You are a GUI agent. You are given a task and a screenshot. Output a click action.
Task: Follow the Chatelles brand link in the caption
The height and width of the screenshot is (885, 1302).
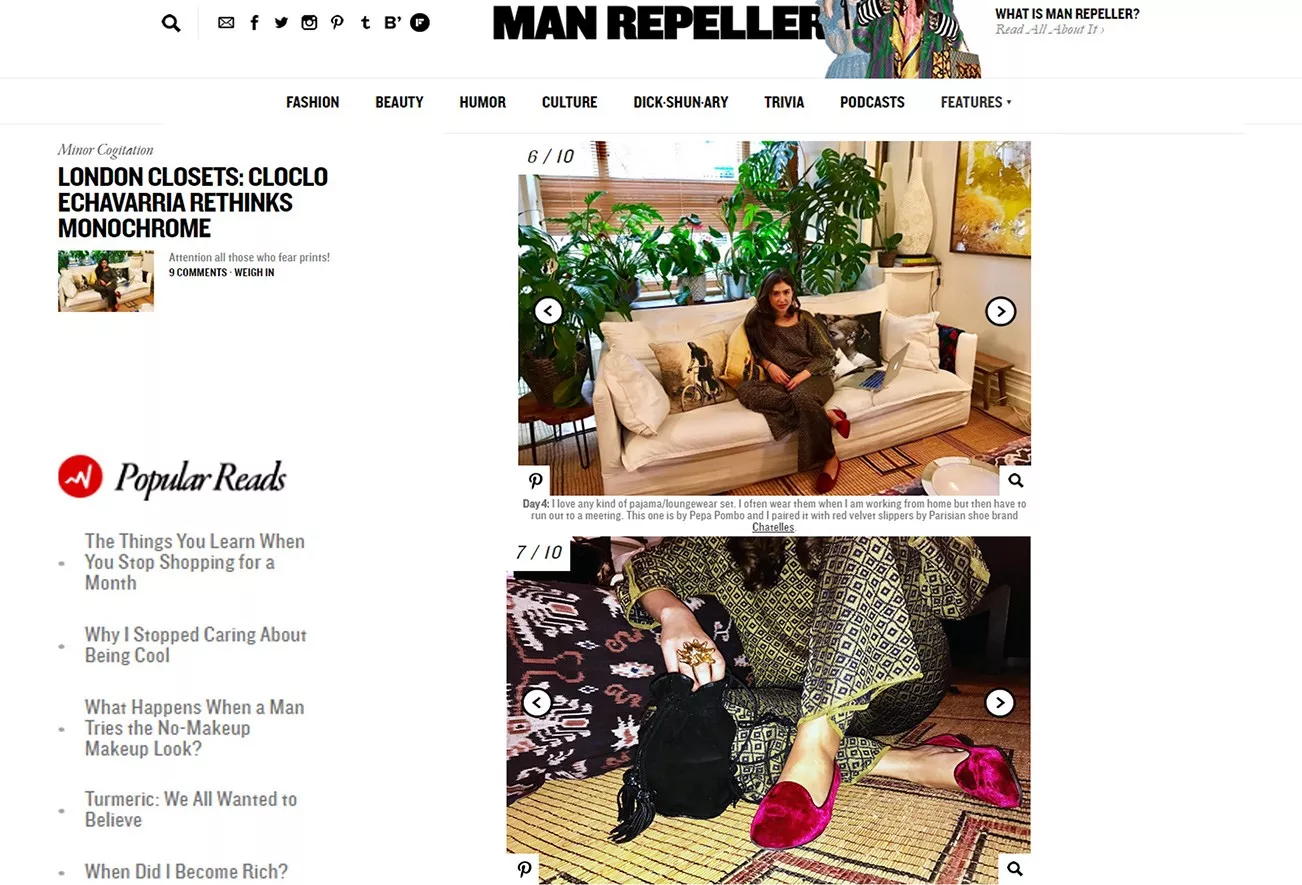tap(773, 527)
